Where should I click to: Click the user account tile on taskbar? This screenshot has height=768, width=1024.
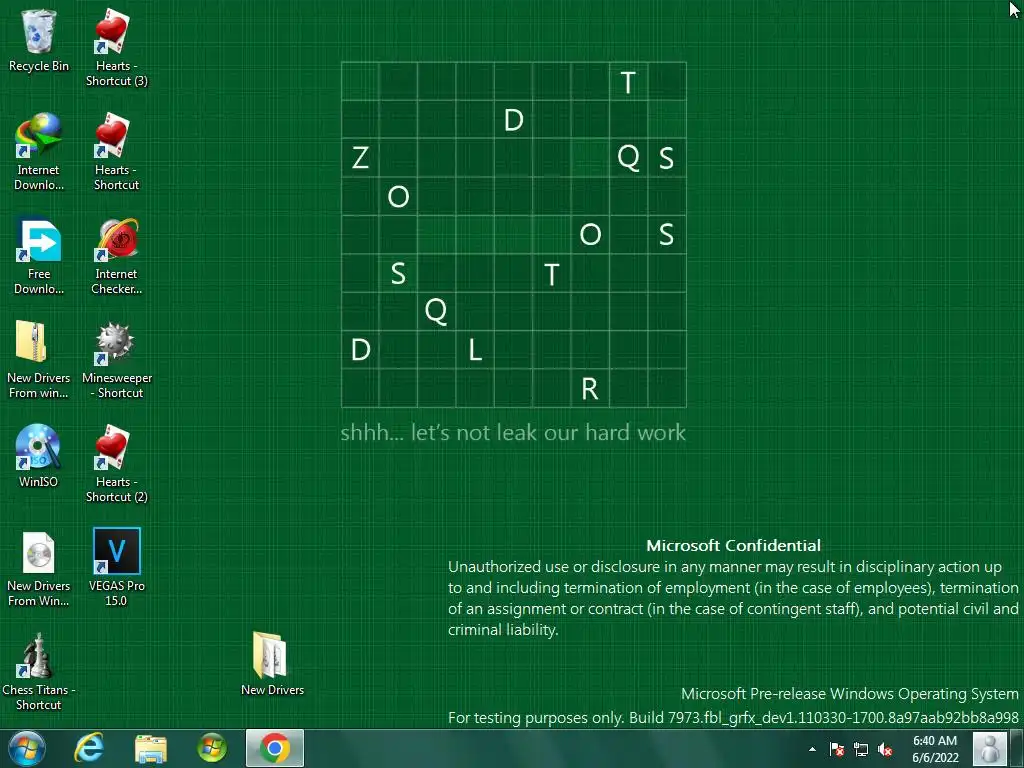[990, 748]
